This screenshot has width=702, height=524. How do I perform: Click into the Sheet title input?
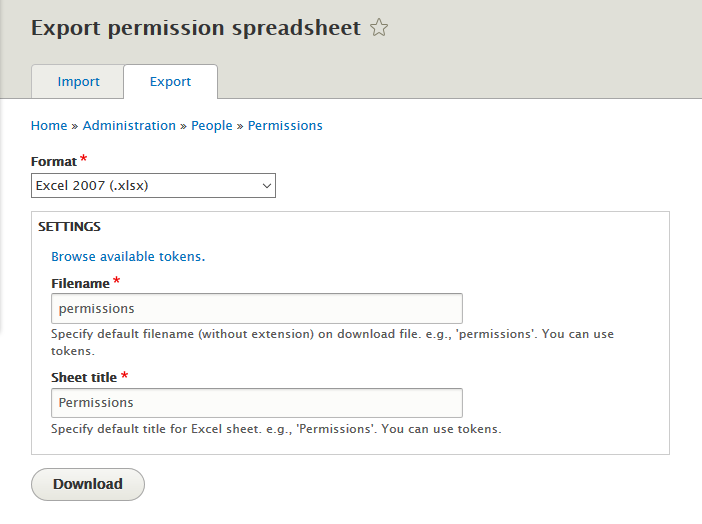pyautogui.click(x=256, y=403)
